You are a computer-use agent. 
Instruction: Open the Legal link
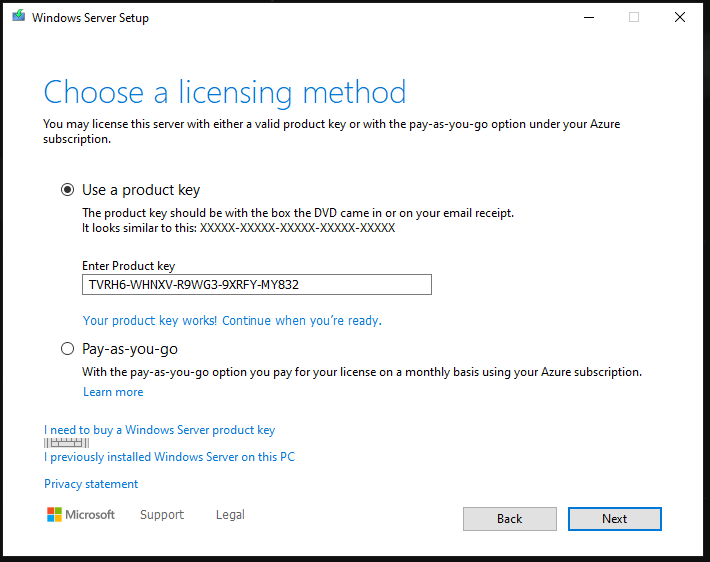(230, 514)
